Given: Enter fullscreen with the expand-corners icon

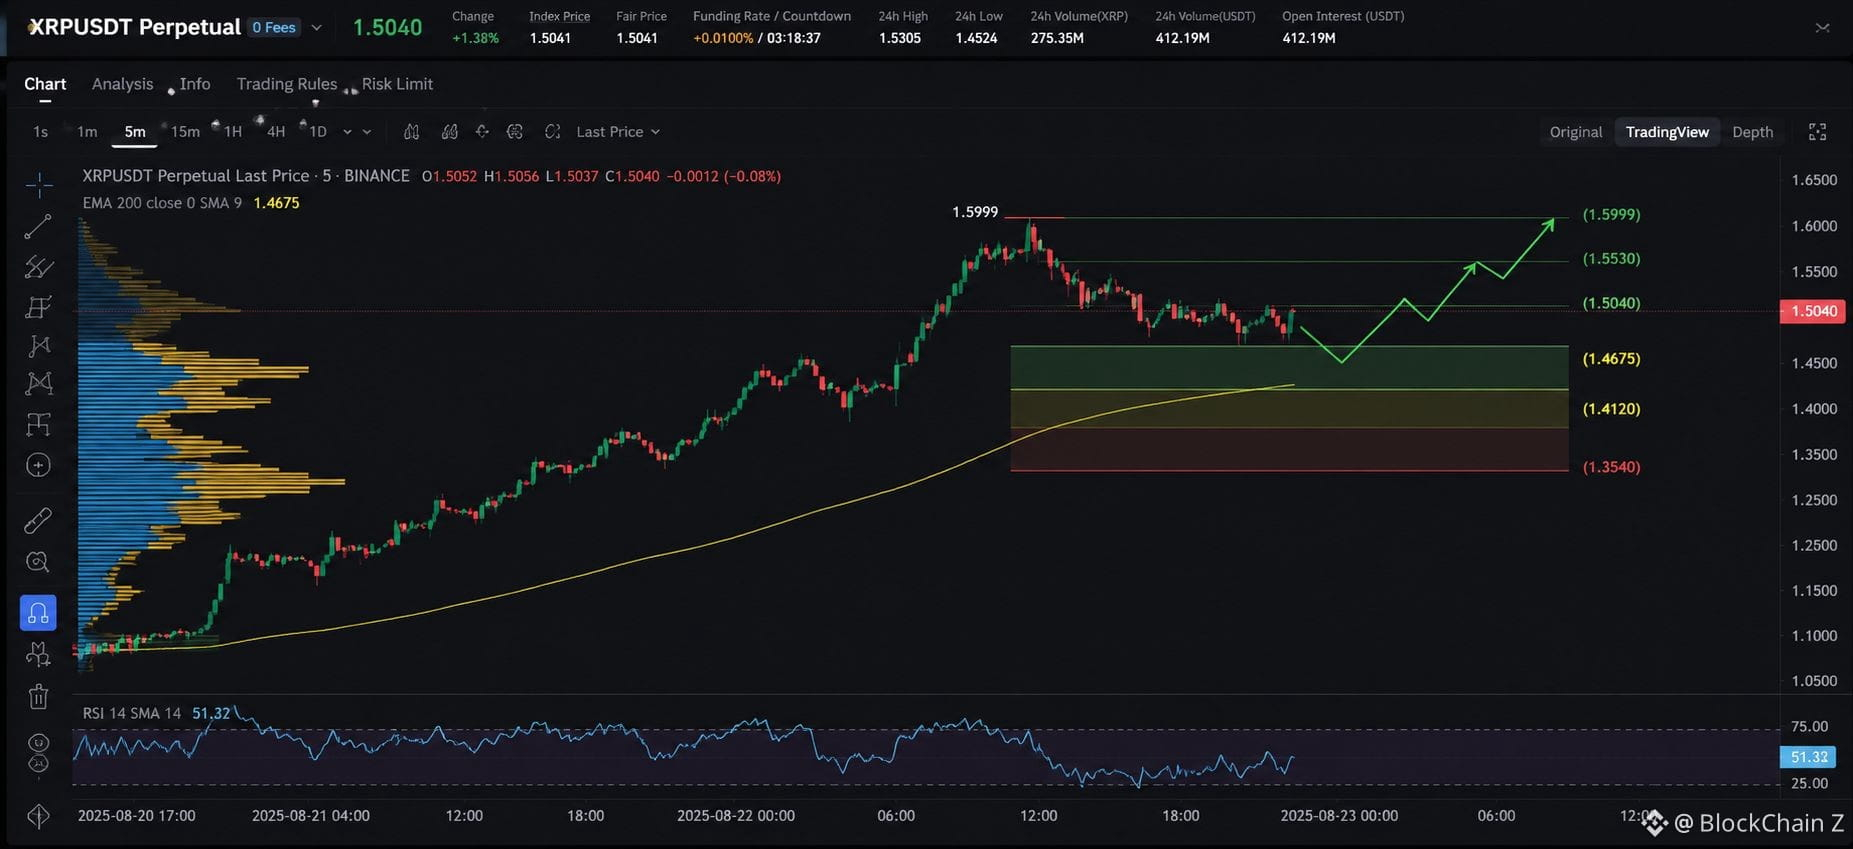Looking at the screenshot, I should pos(1817,132).
